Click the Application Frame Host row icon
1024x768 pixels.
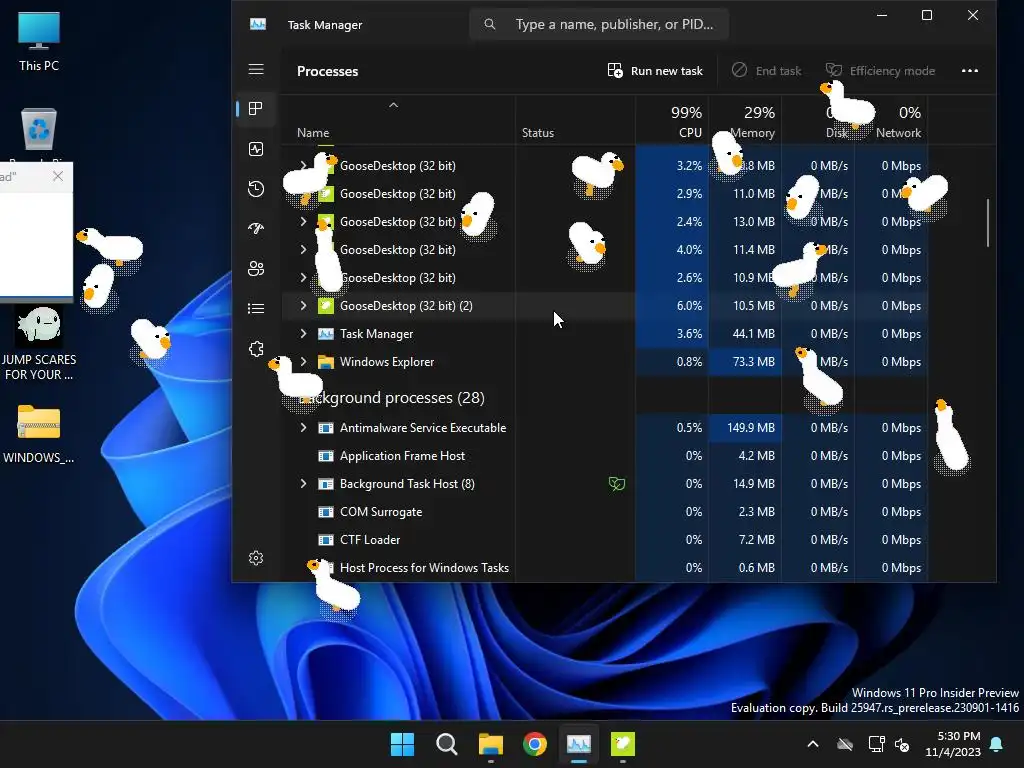point(325,456)
